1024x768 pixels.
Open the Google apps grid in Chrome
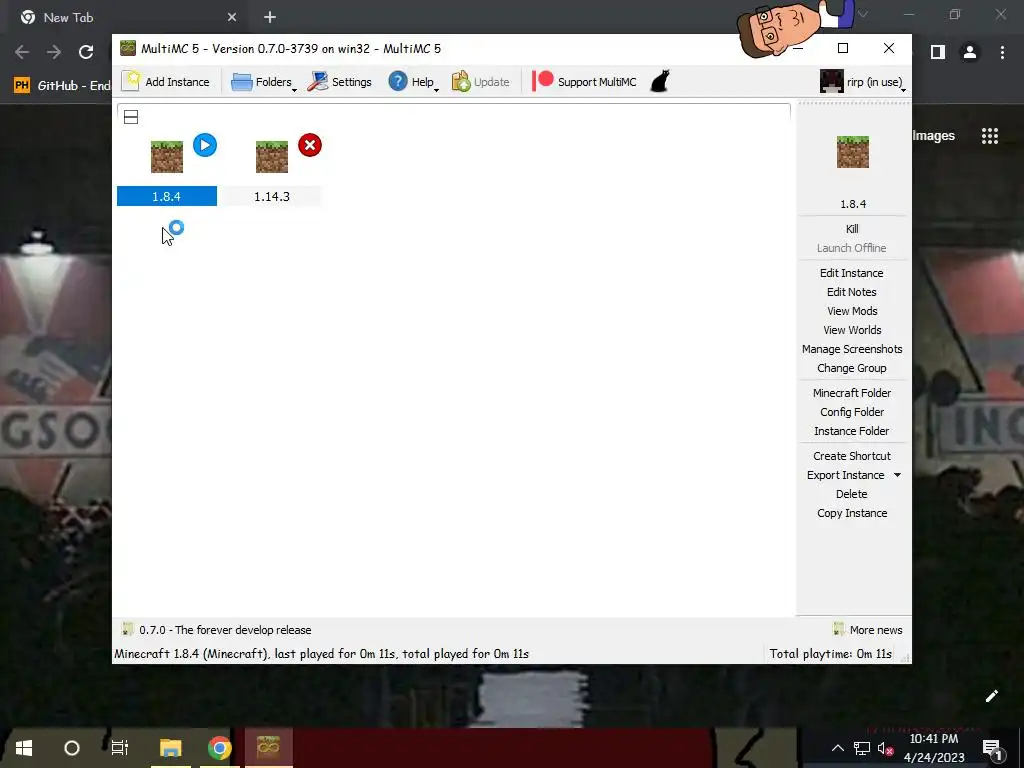pos(990,136)
